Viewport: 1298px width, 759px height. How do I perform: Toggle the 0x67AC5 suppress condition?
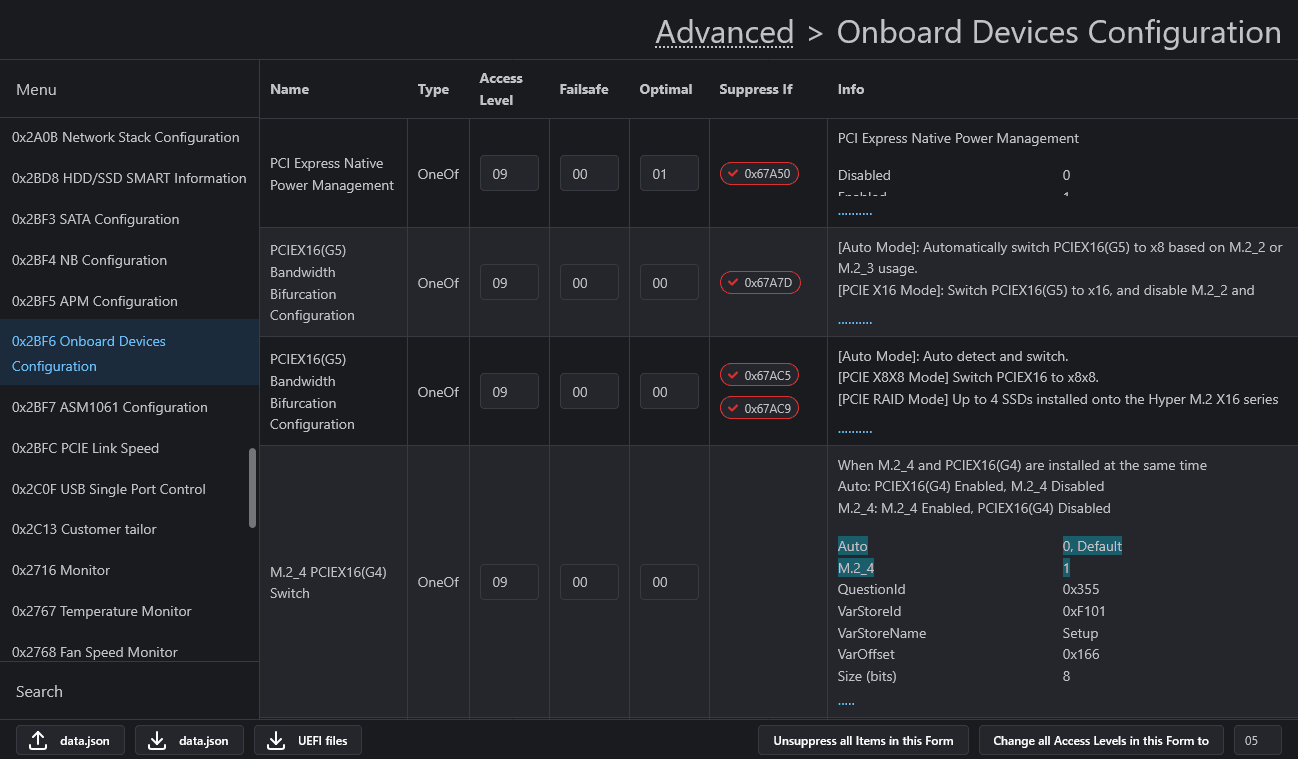(x=759, y=376)
